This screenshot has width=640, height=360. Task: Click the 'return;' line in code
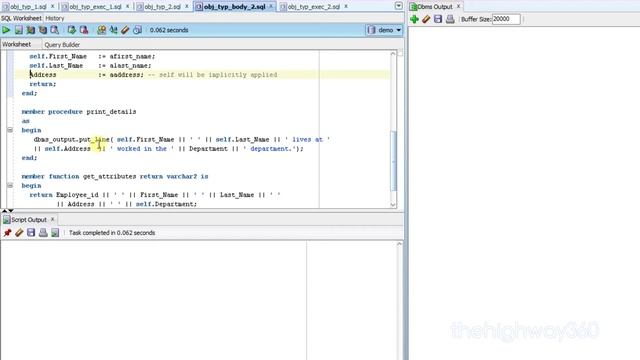pyautogui.click(x=43, y=84)
